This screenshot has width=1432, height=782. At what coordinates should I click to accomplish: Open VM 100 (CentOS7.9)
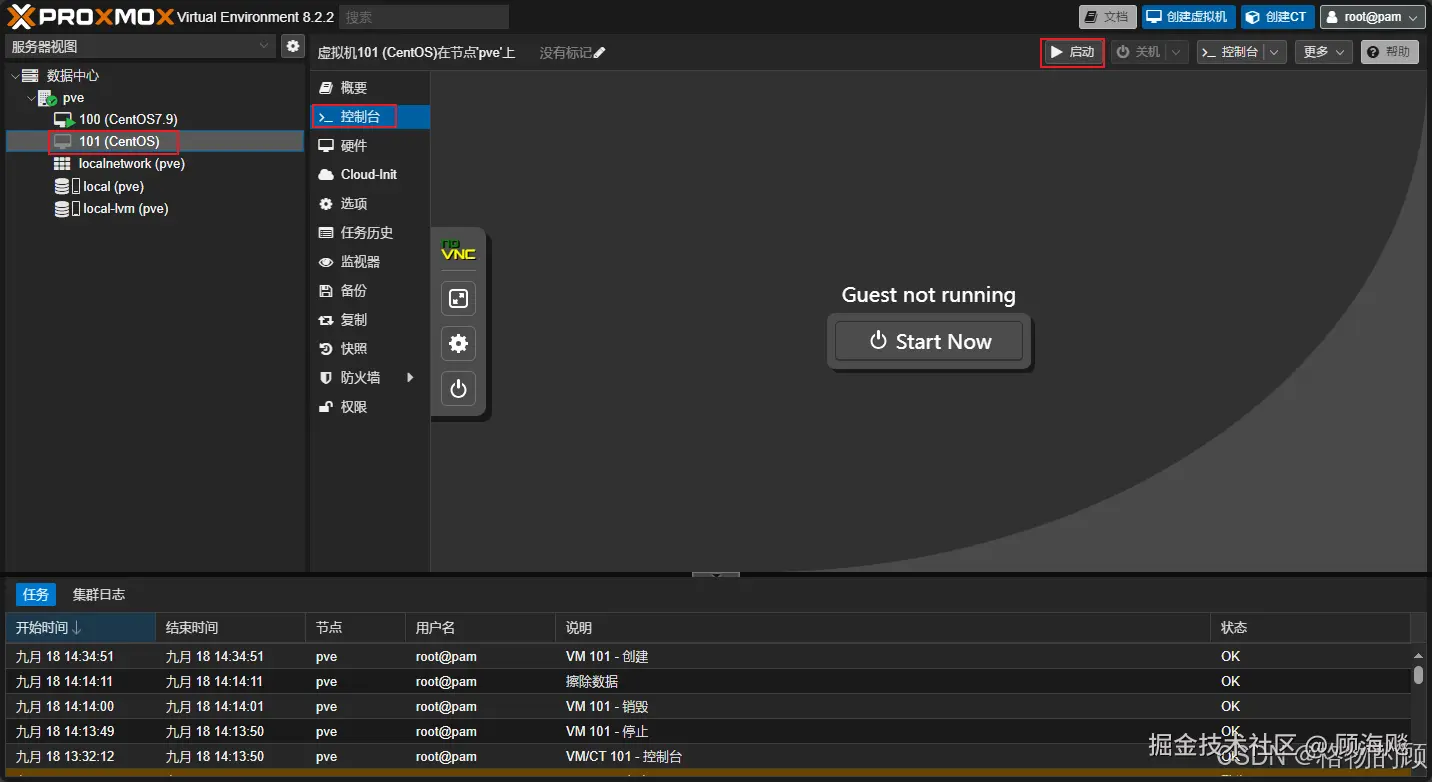pos(128,119)
